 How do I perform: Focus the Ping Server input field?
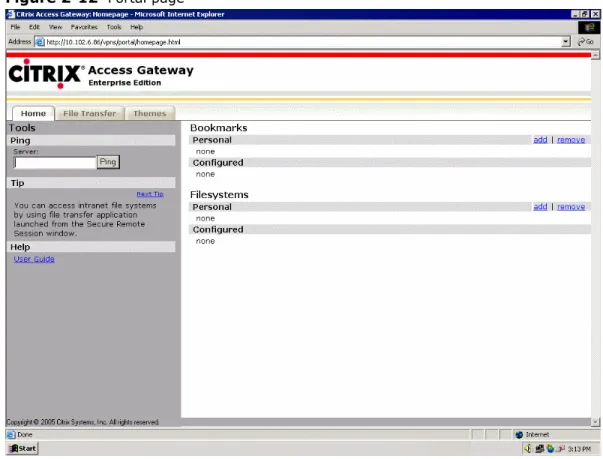pyautogui.click(x=55, y=163)
